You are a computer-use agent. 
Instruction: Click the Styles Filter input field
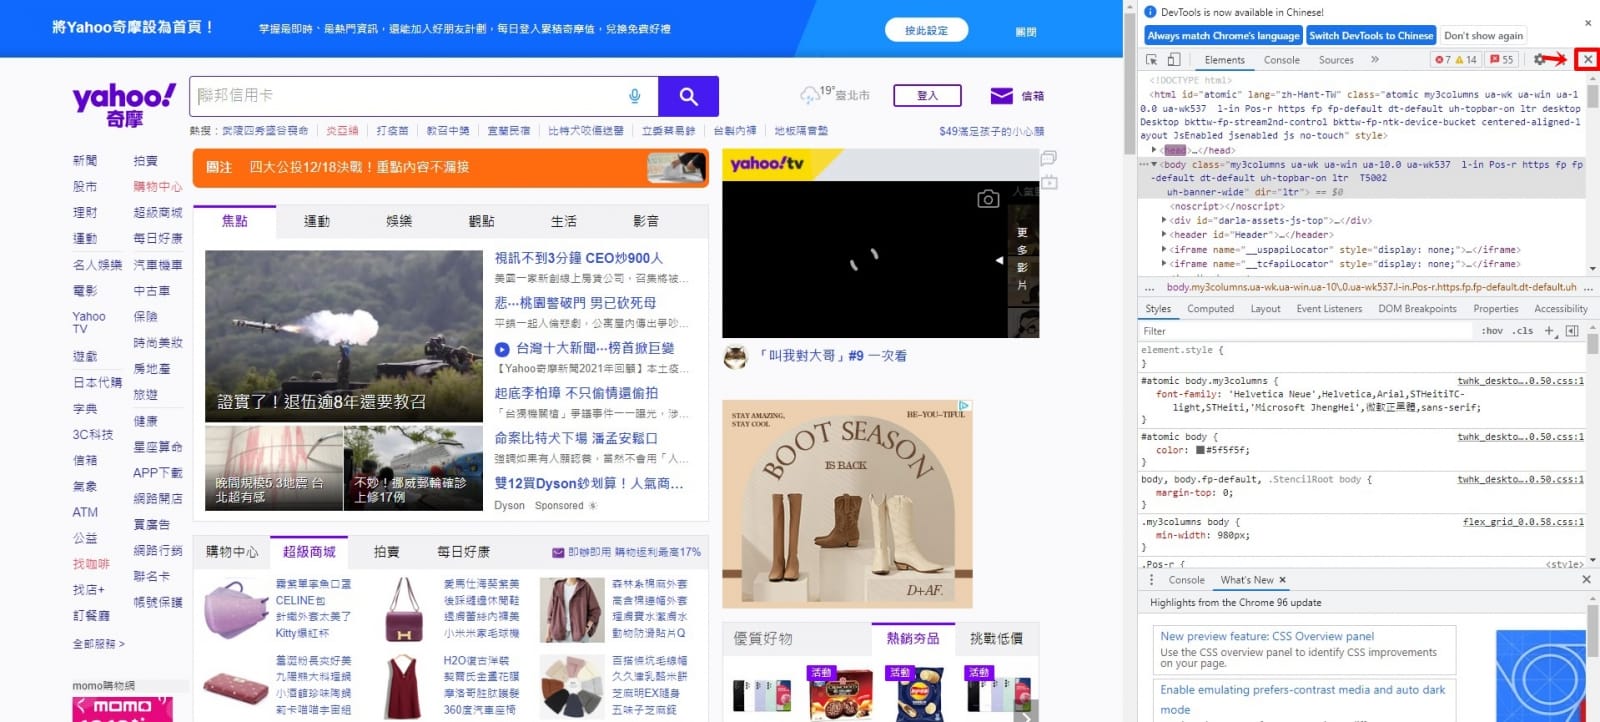pos(1305,331)
